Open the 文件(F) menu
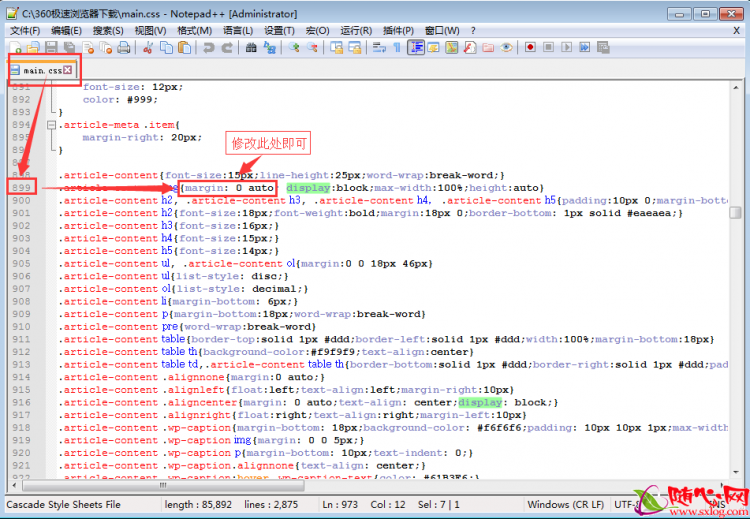This screenshot has height=519, width=750. 25,31
